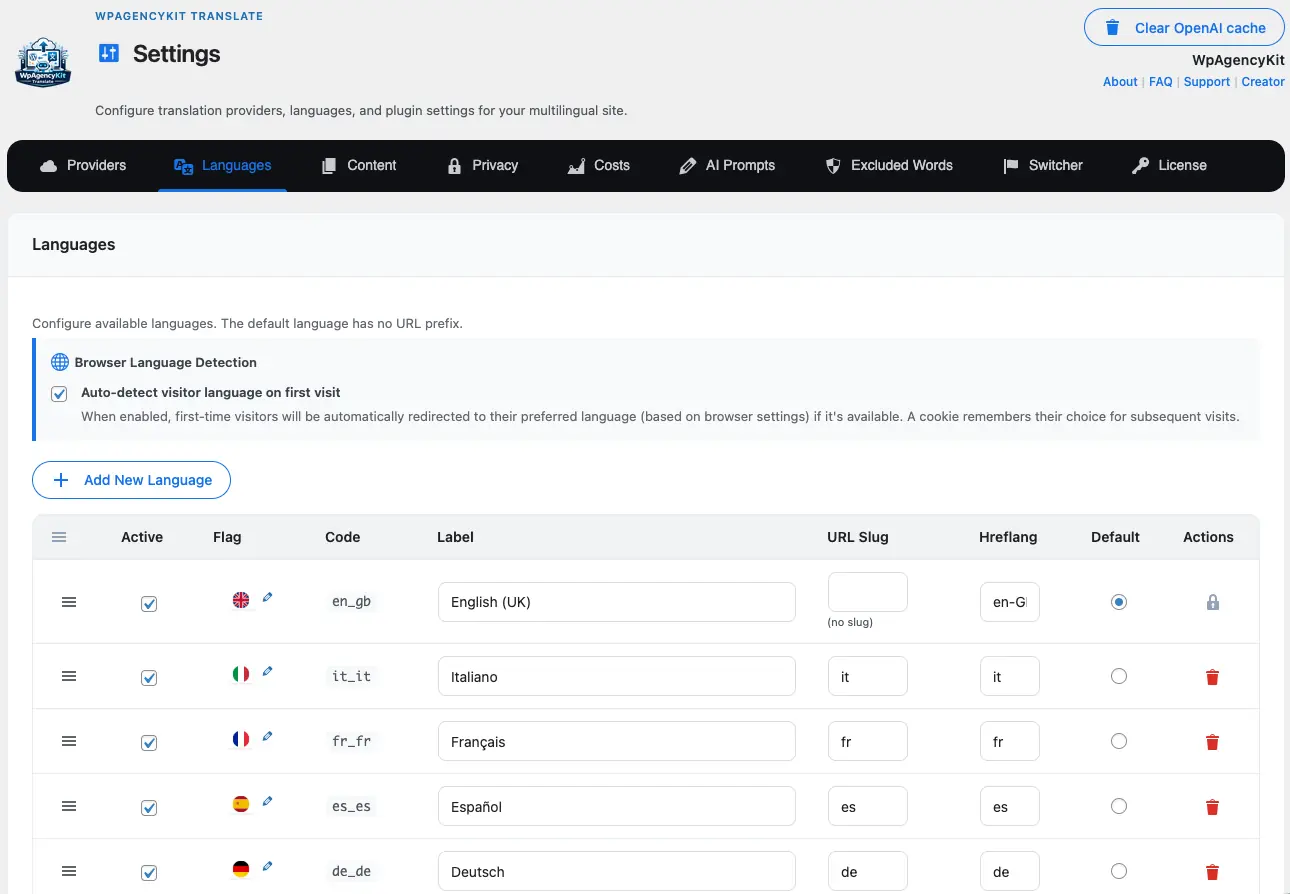The height and width of the screenshot is (894, 1290).
Task: Select the English (UK) default radio button
Action: (1119, 602)
